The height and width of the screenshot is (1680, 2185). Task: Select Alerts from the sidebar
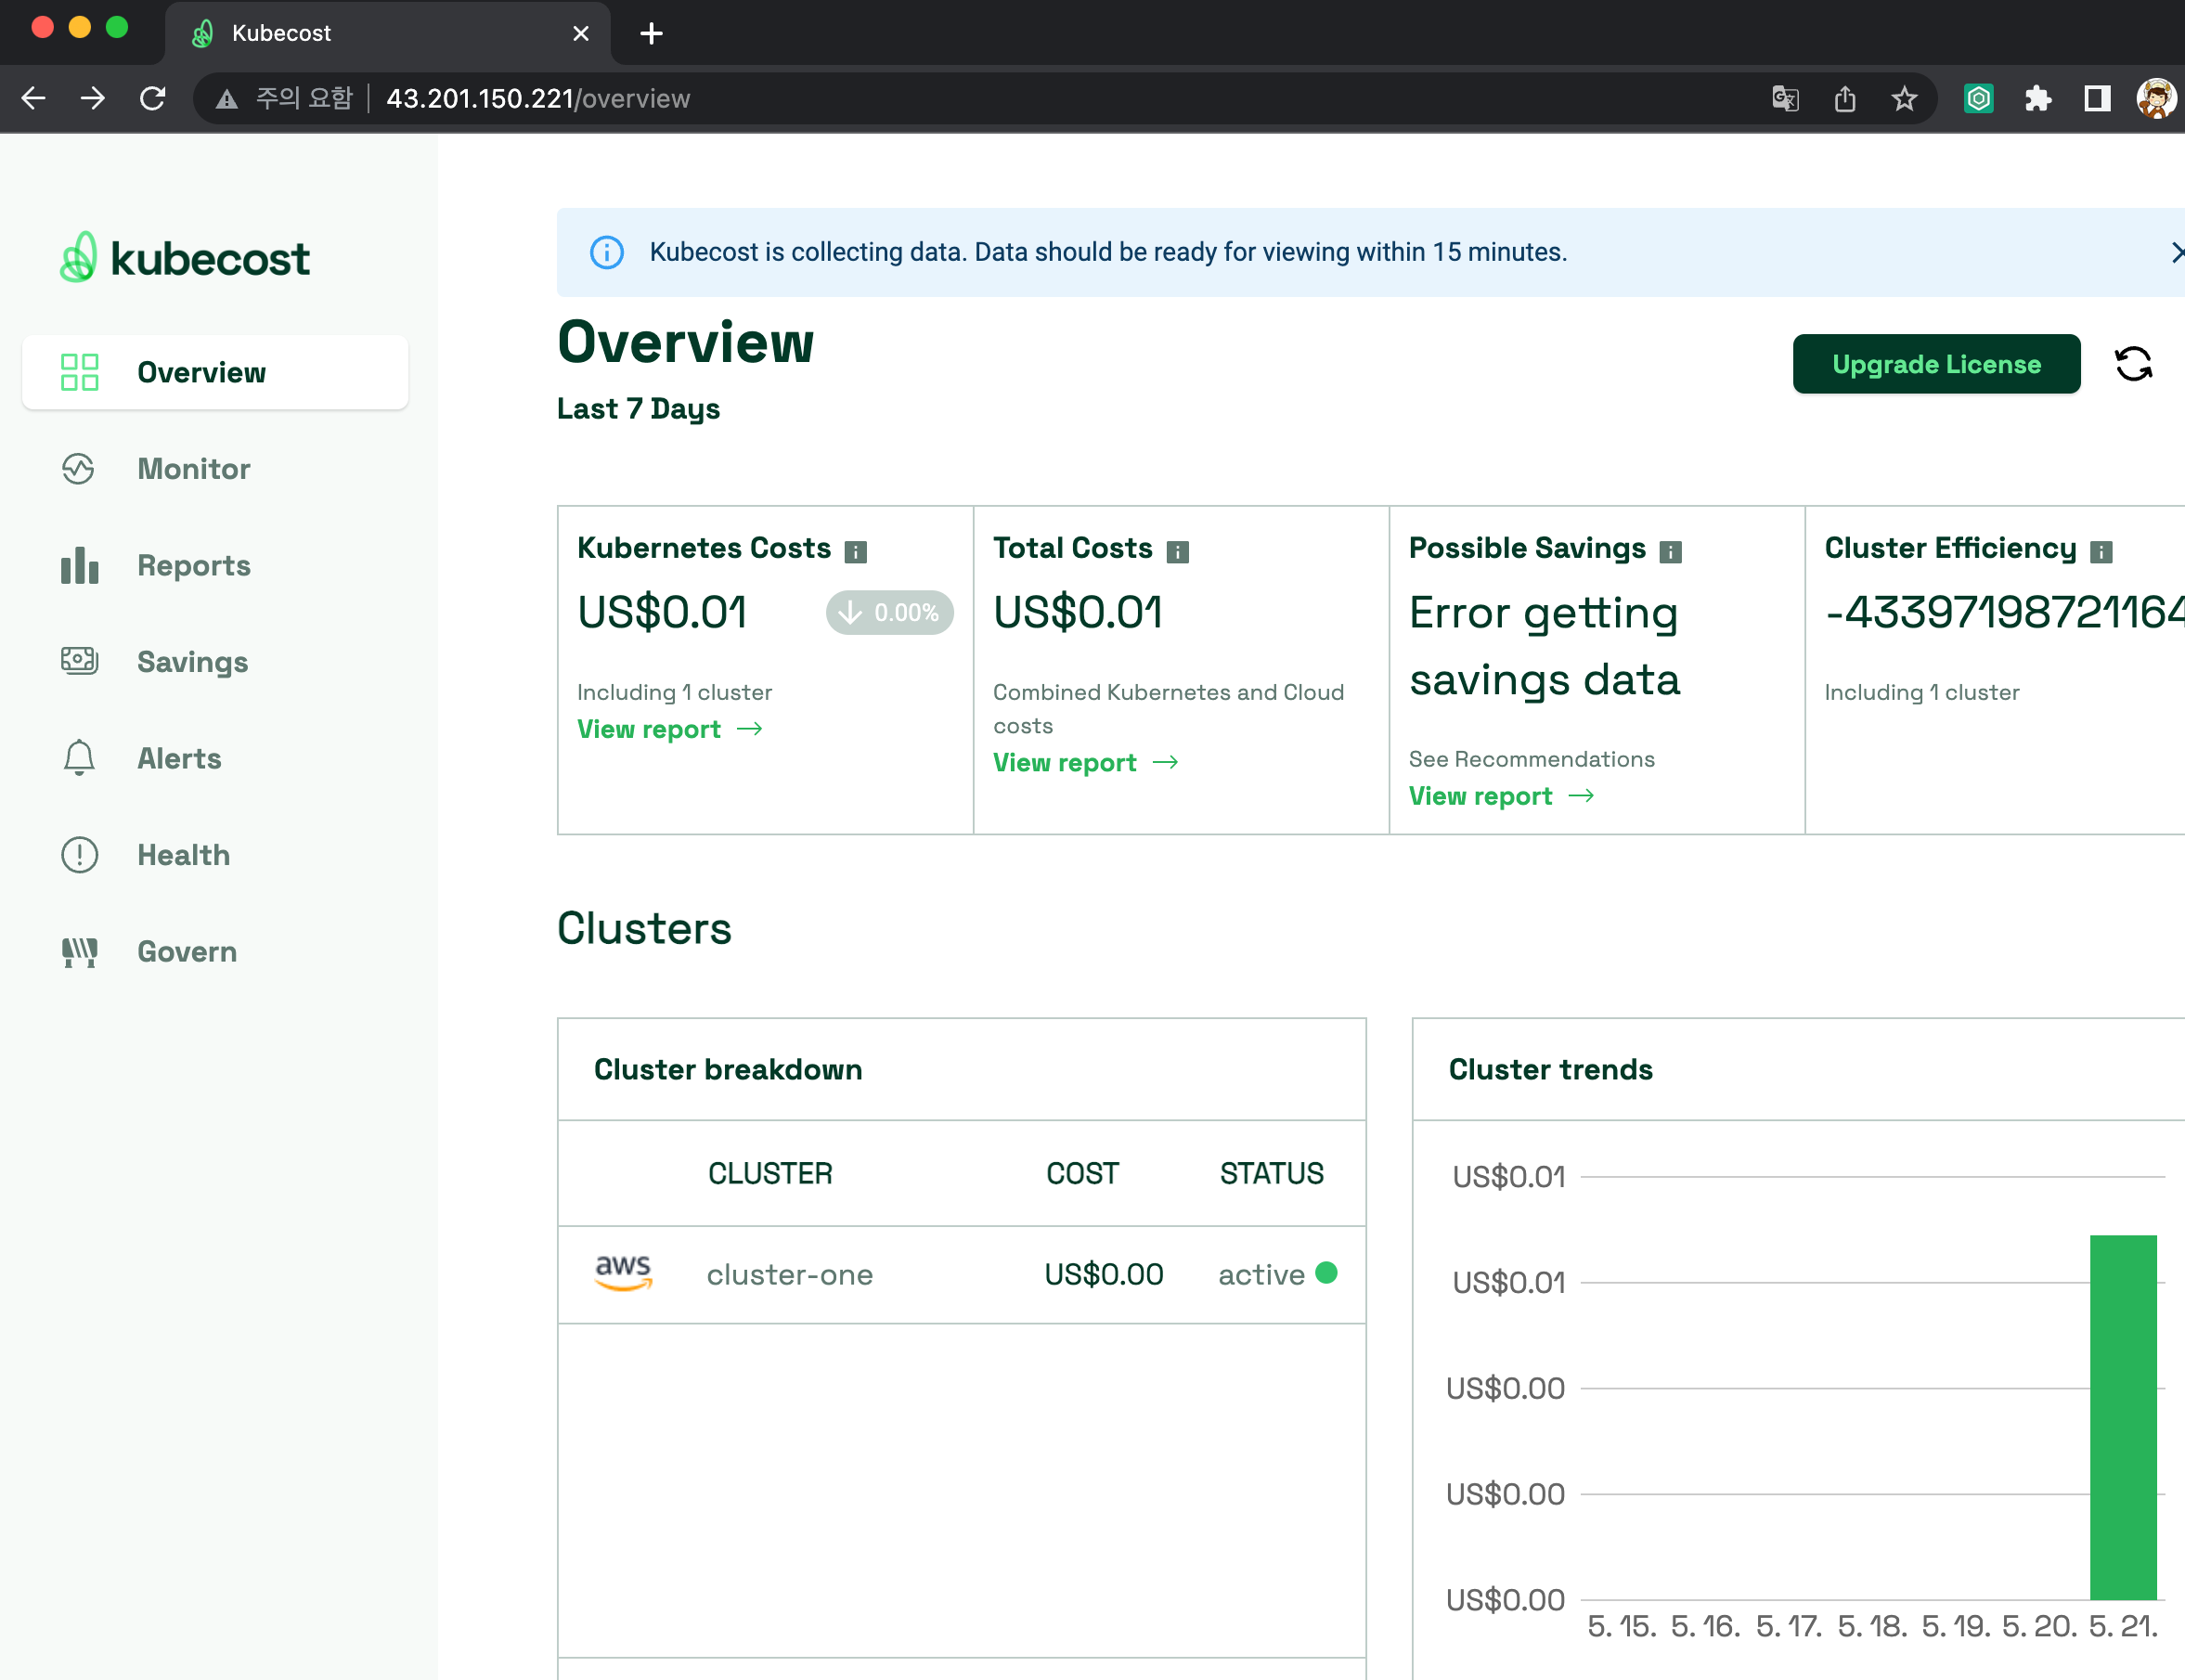point(179,758)
